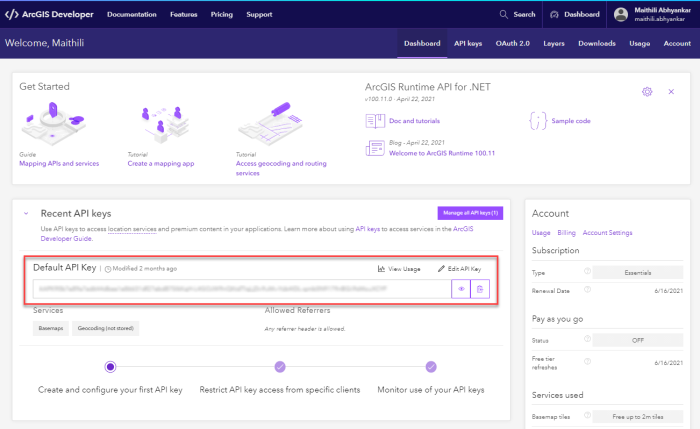The image size is (700, 429).
Task: Go to the OAuth 2.0 tab
Action: (x=513, y=44)
